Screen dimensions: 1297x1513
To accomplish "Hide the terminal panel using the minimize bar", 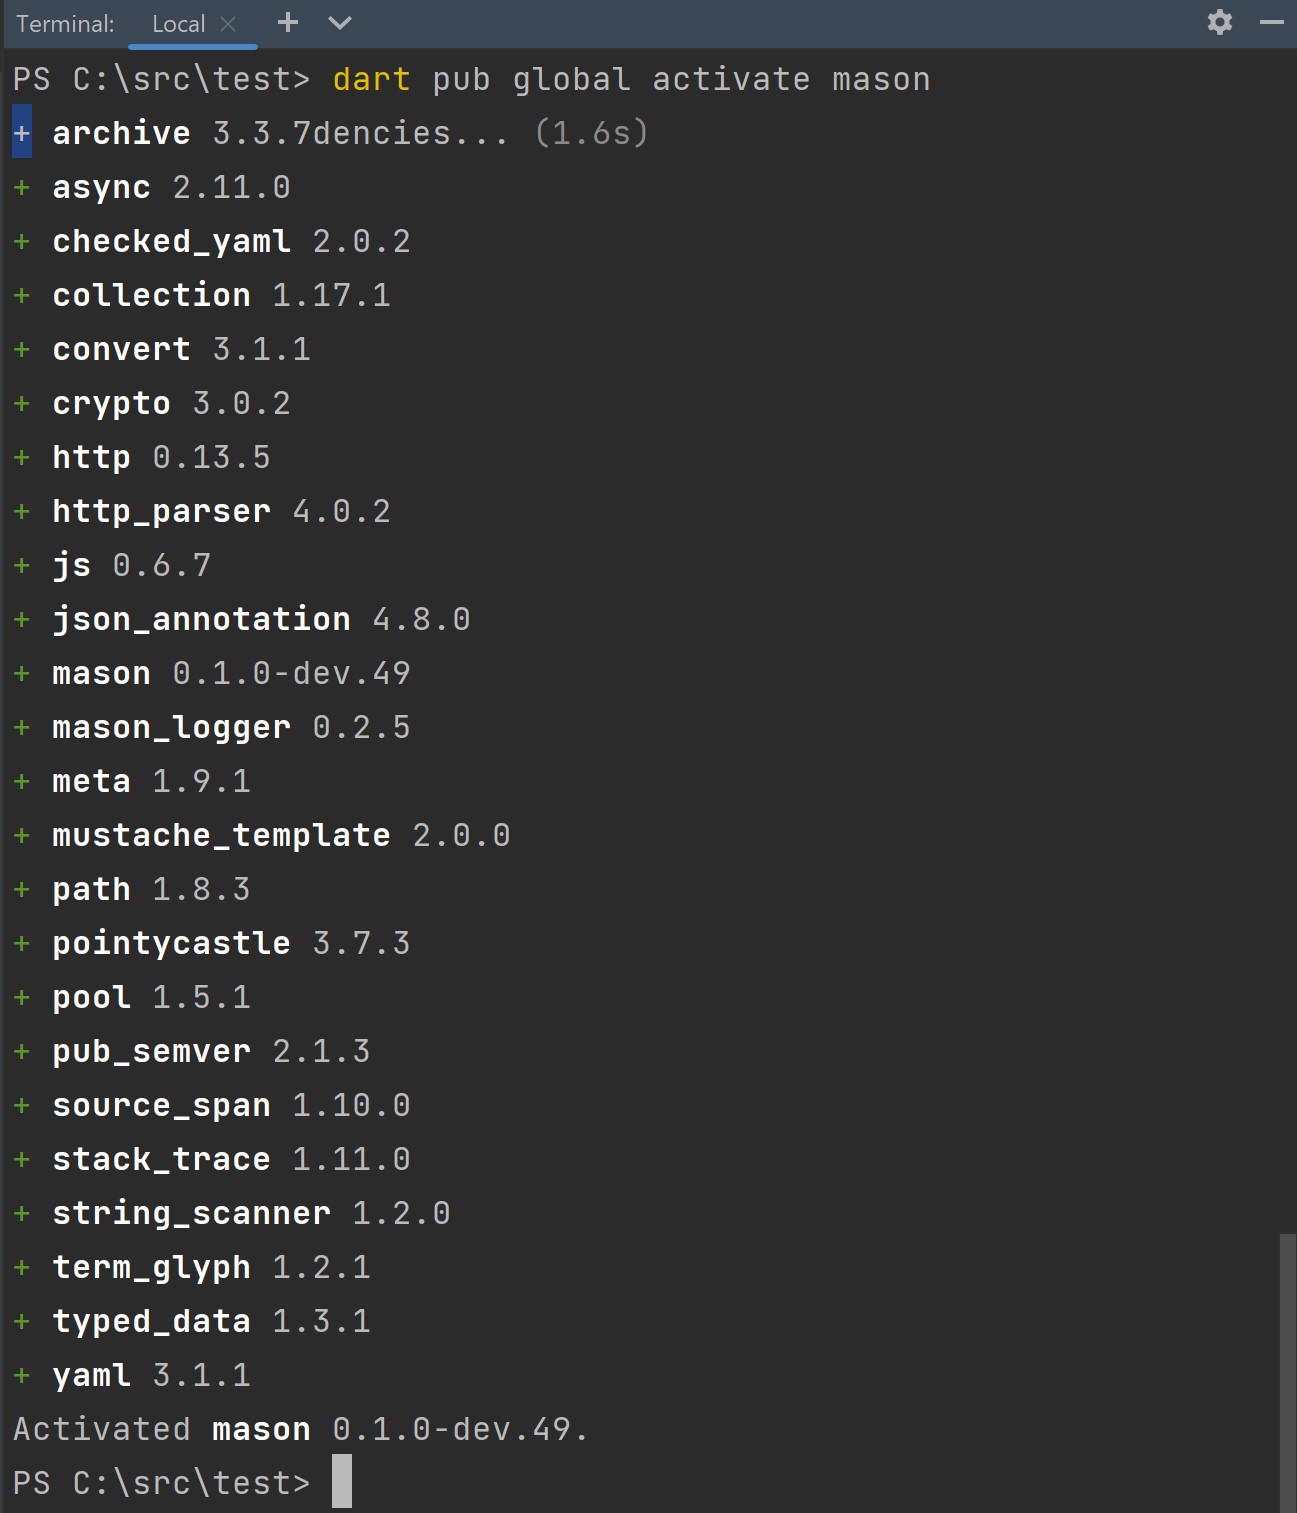I will [x=1272, y=22].
